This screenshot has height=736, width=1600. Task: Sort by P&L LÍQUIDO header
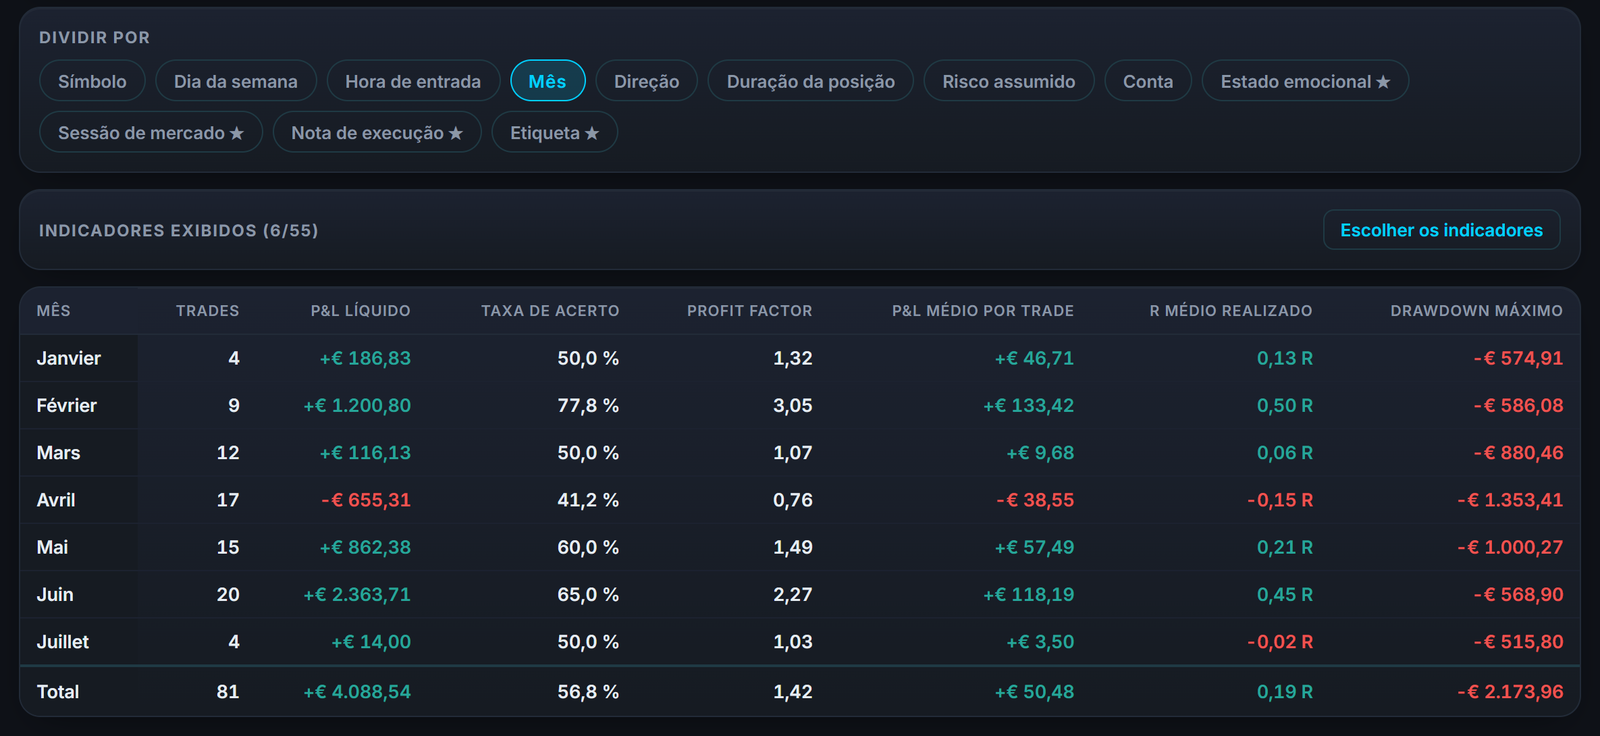(x=360, y=311)
